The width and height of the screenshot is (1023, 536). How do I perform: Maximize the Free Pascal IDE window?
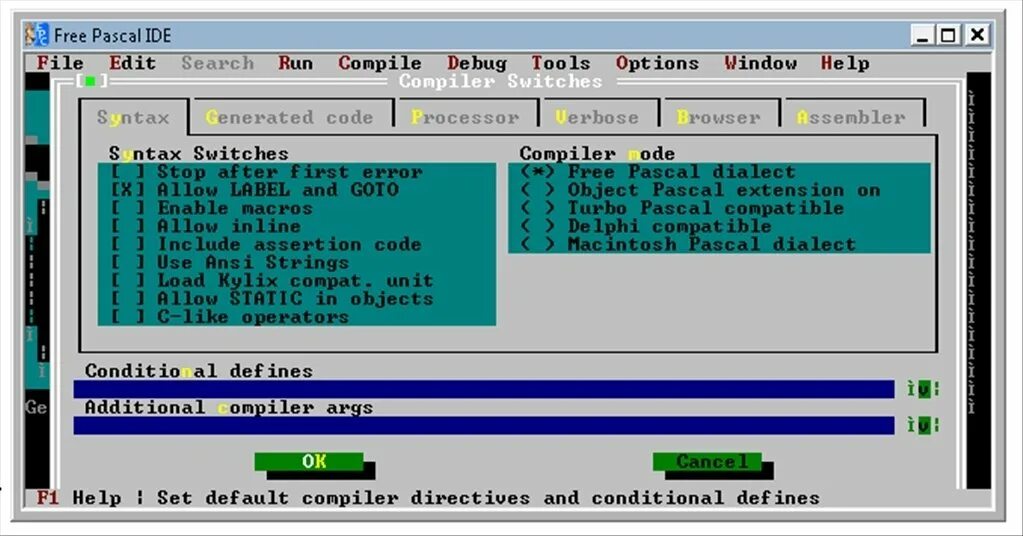948,35
